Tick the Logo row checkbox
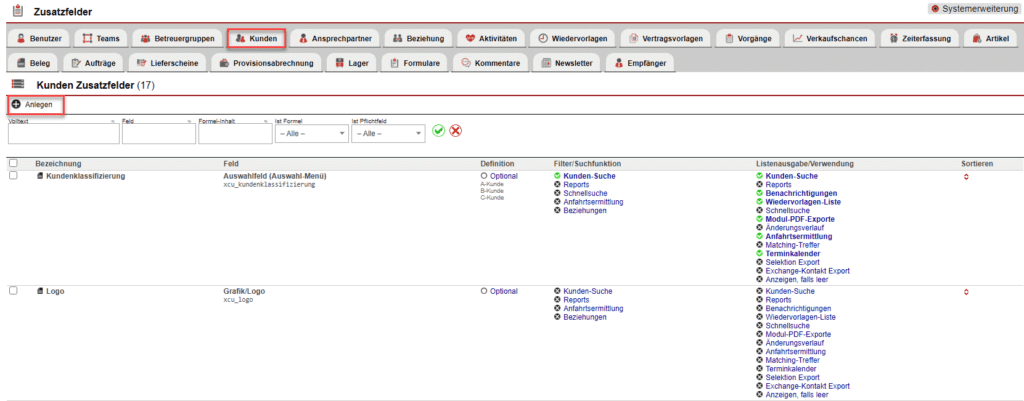The width and height of the screenshot is (1024, 401). (13, 291)
